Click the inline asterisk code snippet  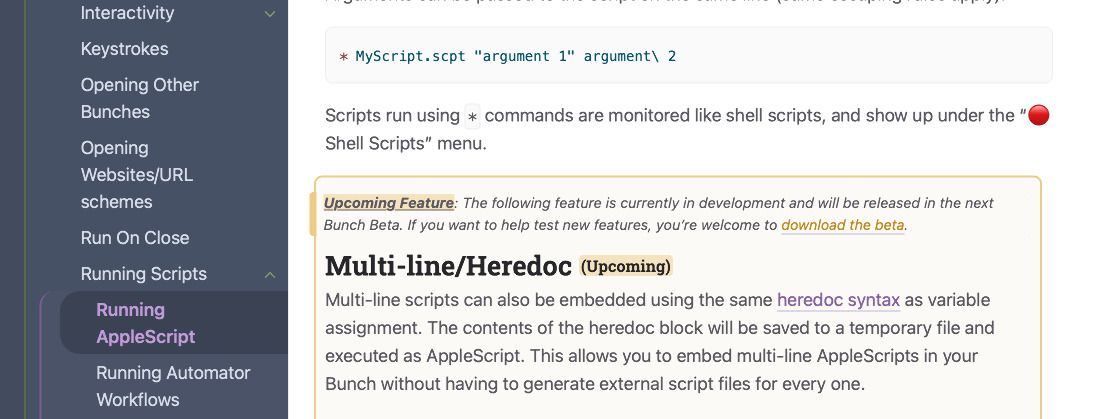(473, 116)
